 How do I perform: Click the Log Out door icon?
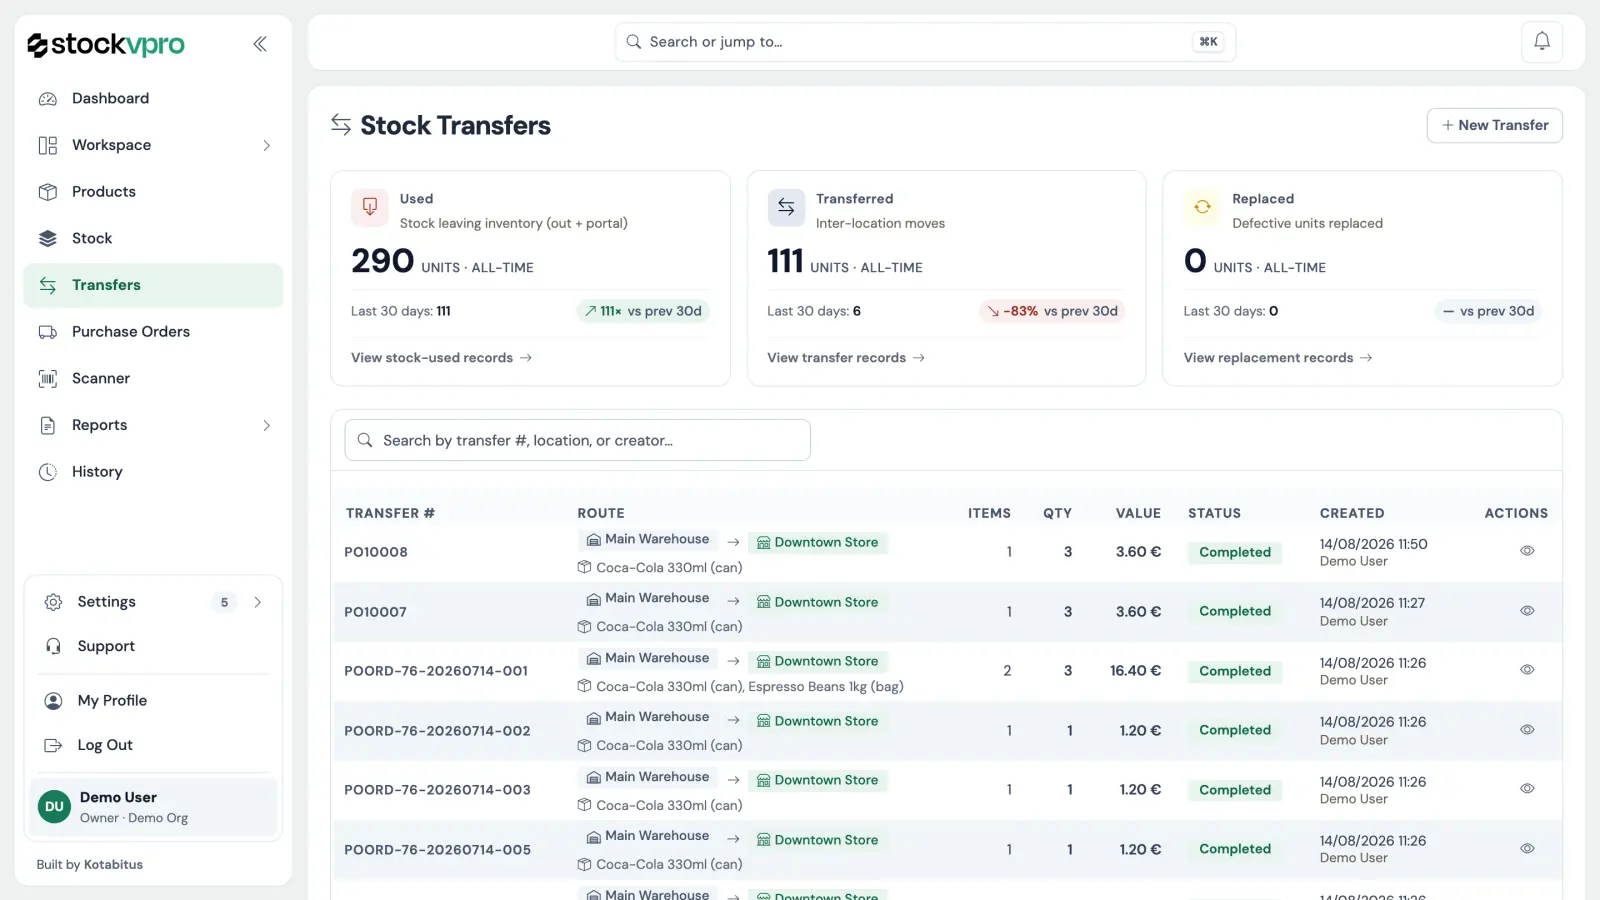pos(54,746)
